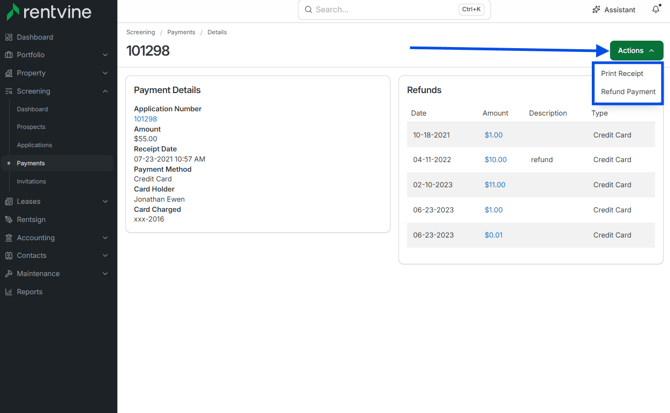Collapse the Screening menu chevron

pyautogui.click(x=105, y=91)
